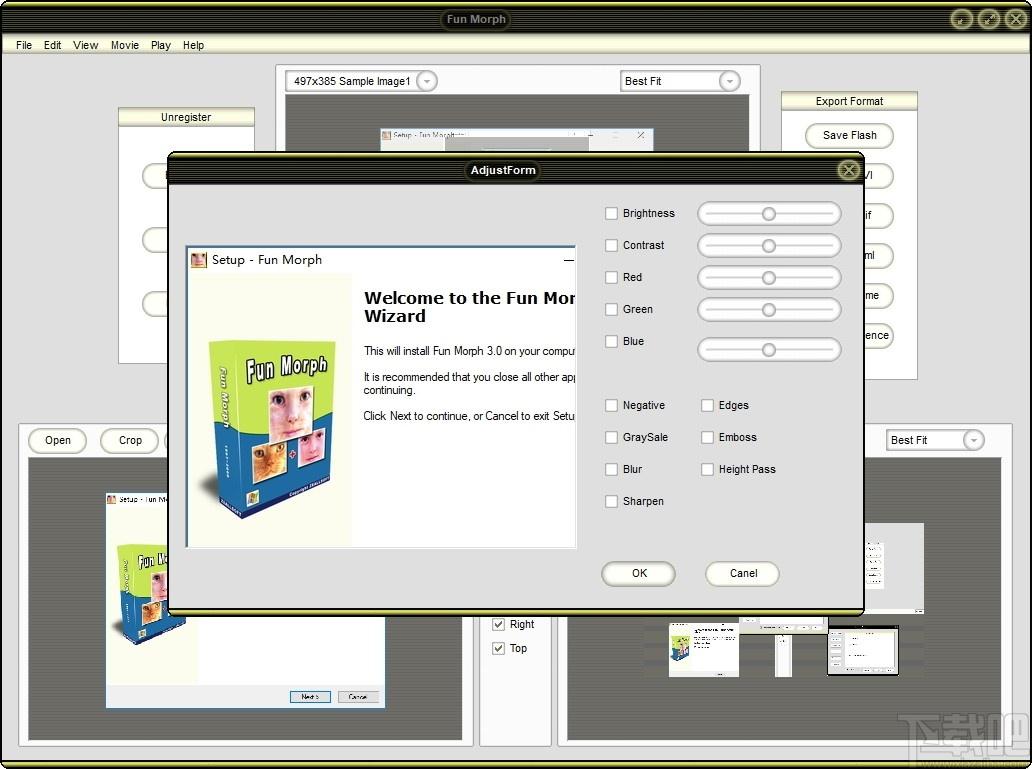
Task: Enable the Blur effect checkbox
Action: point(611,469)
